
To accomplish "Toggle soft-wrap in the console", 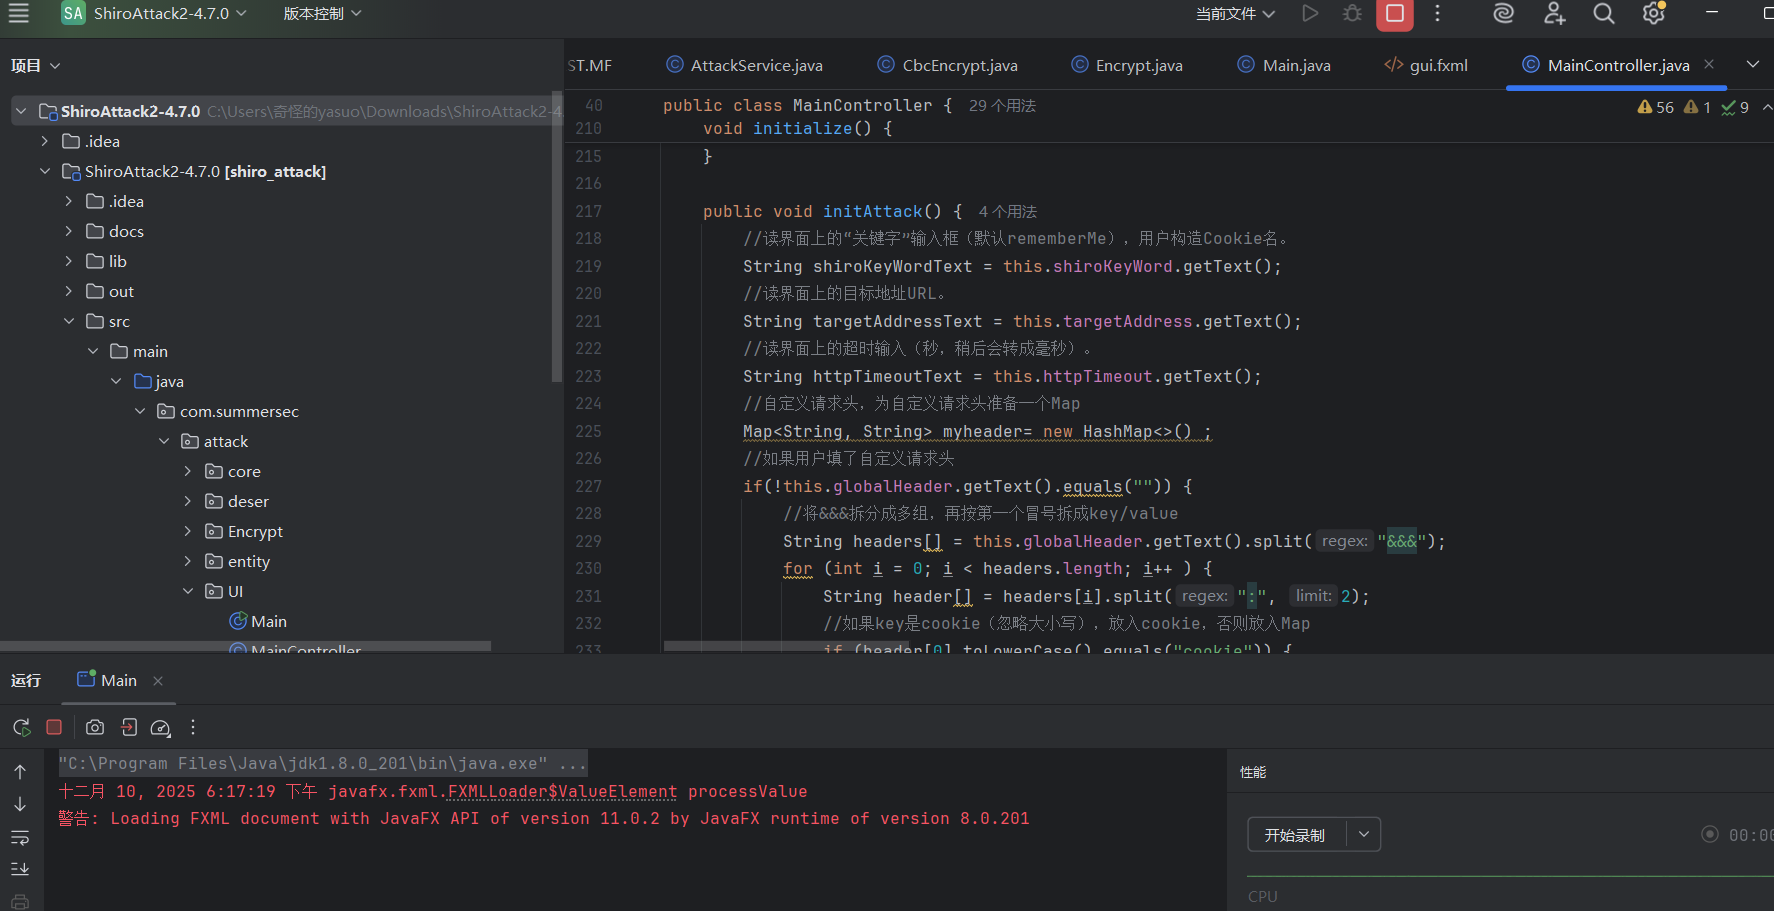I will pos(20,837).
